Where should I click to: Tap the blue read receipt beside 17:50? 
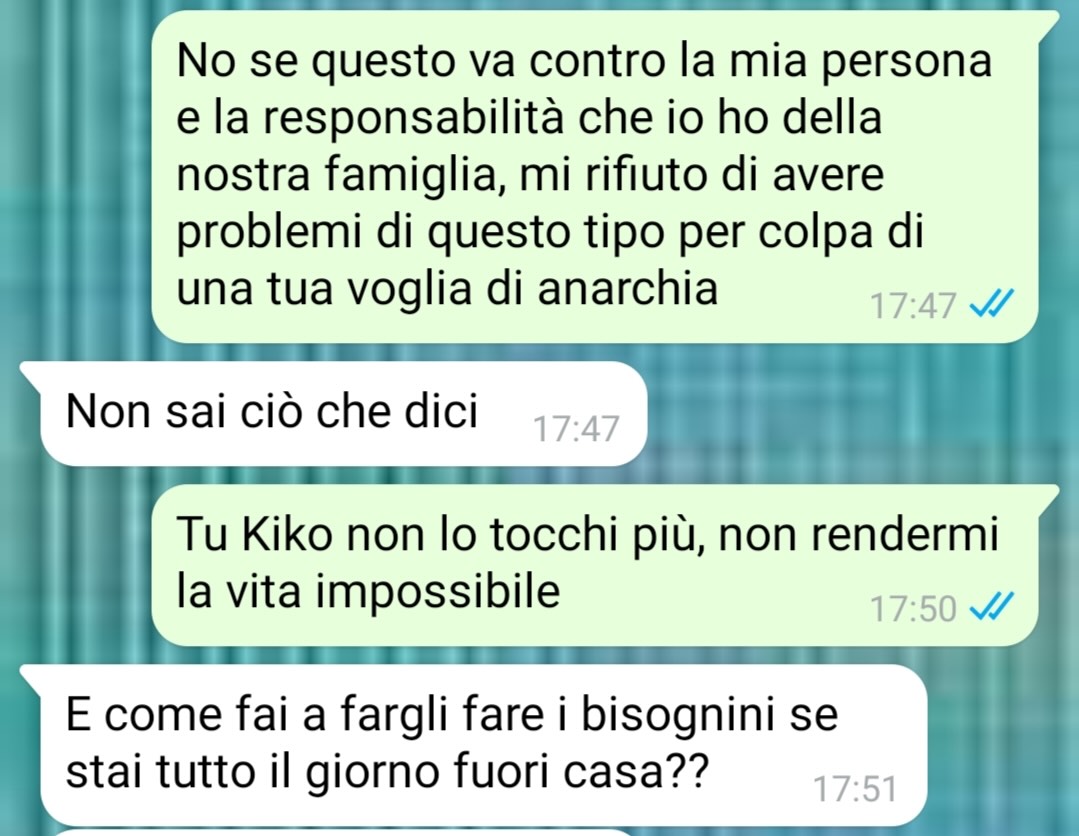tap(992, 607)
